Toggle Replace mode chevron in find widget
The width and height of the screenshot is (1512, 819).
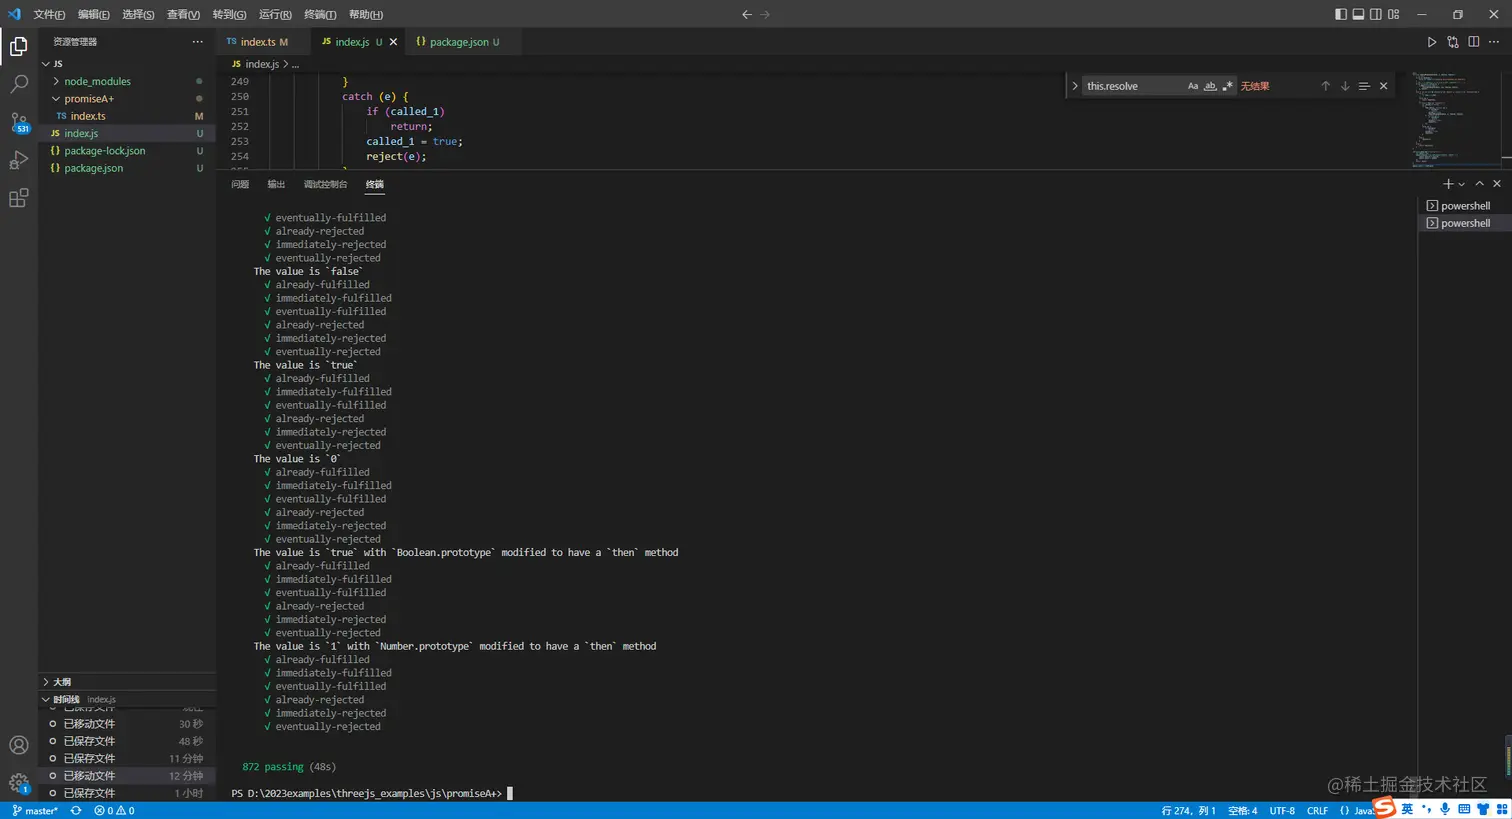pyautogui.click(x=1075, y=86)
